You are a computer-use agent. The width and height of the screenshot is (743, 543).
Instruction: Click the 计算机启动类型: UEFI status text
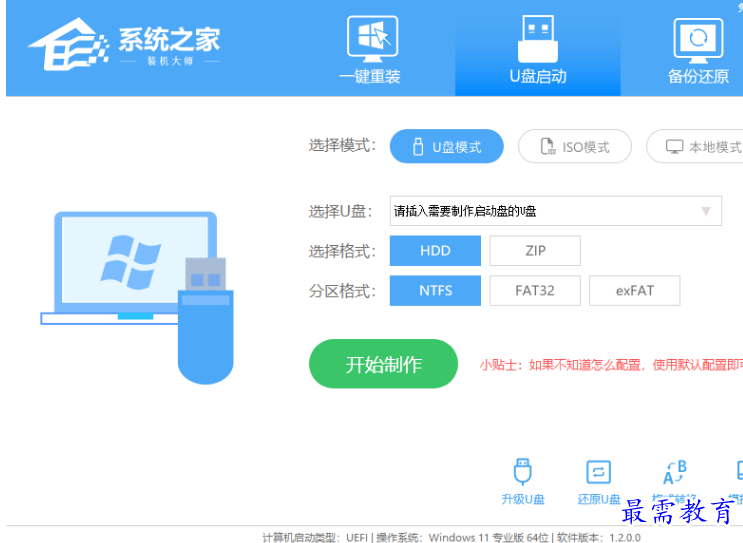click(x=315, y=538)
